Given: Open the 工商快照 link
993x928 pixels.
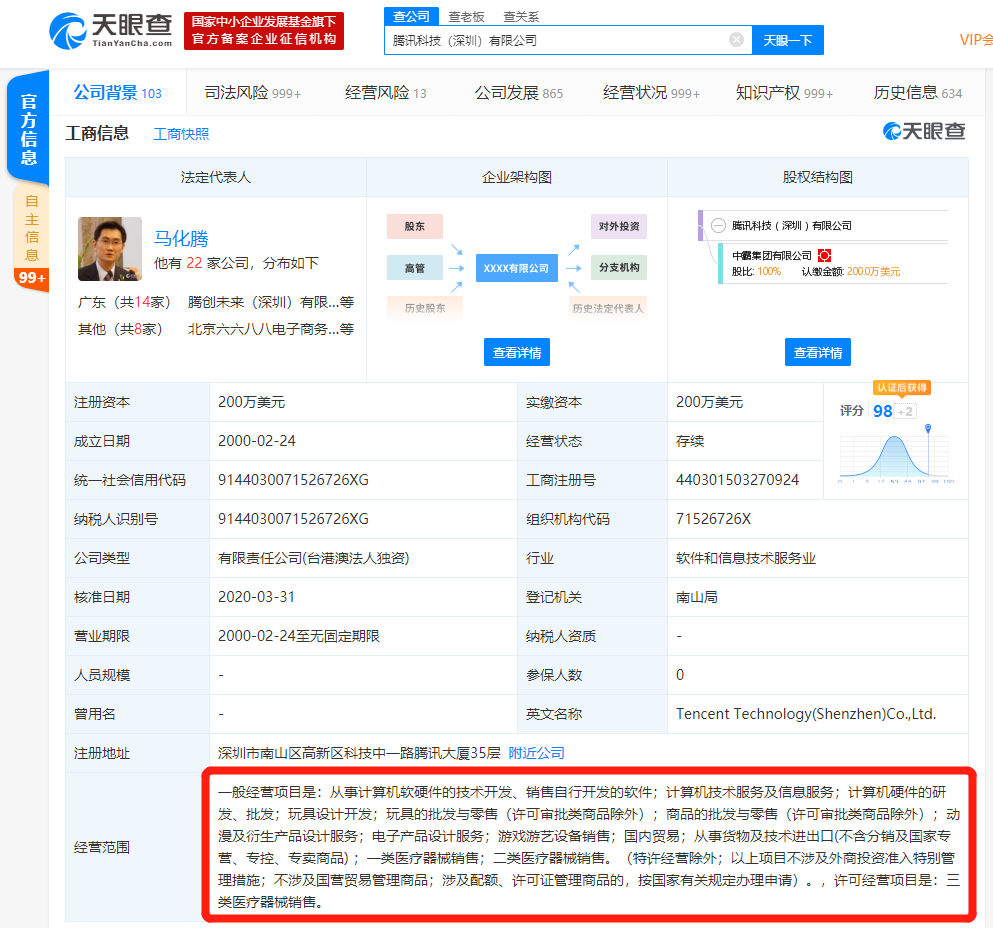Looking at the screenshot, I should 181,134.
